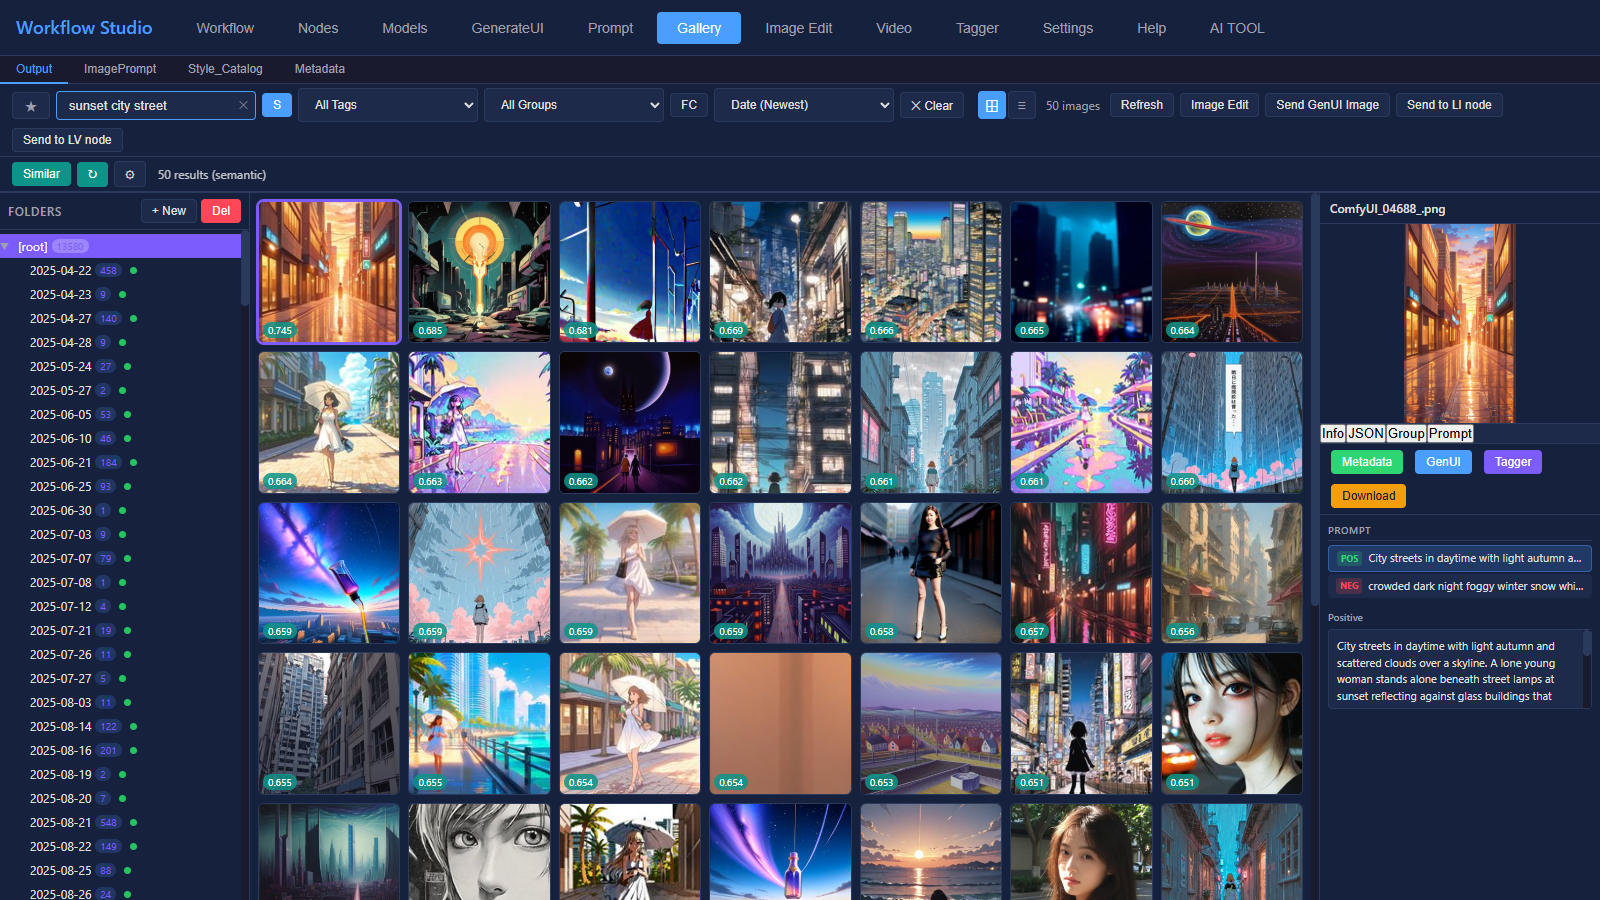The image size is (1600, 900).
Task: Click the purple Tagger button in details panel
Action: (x=1513, y=462)
